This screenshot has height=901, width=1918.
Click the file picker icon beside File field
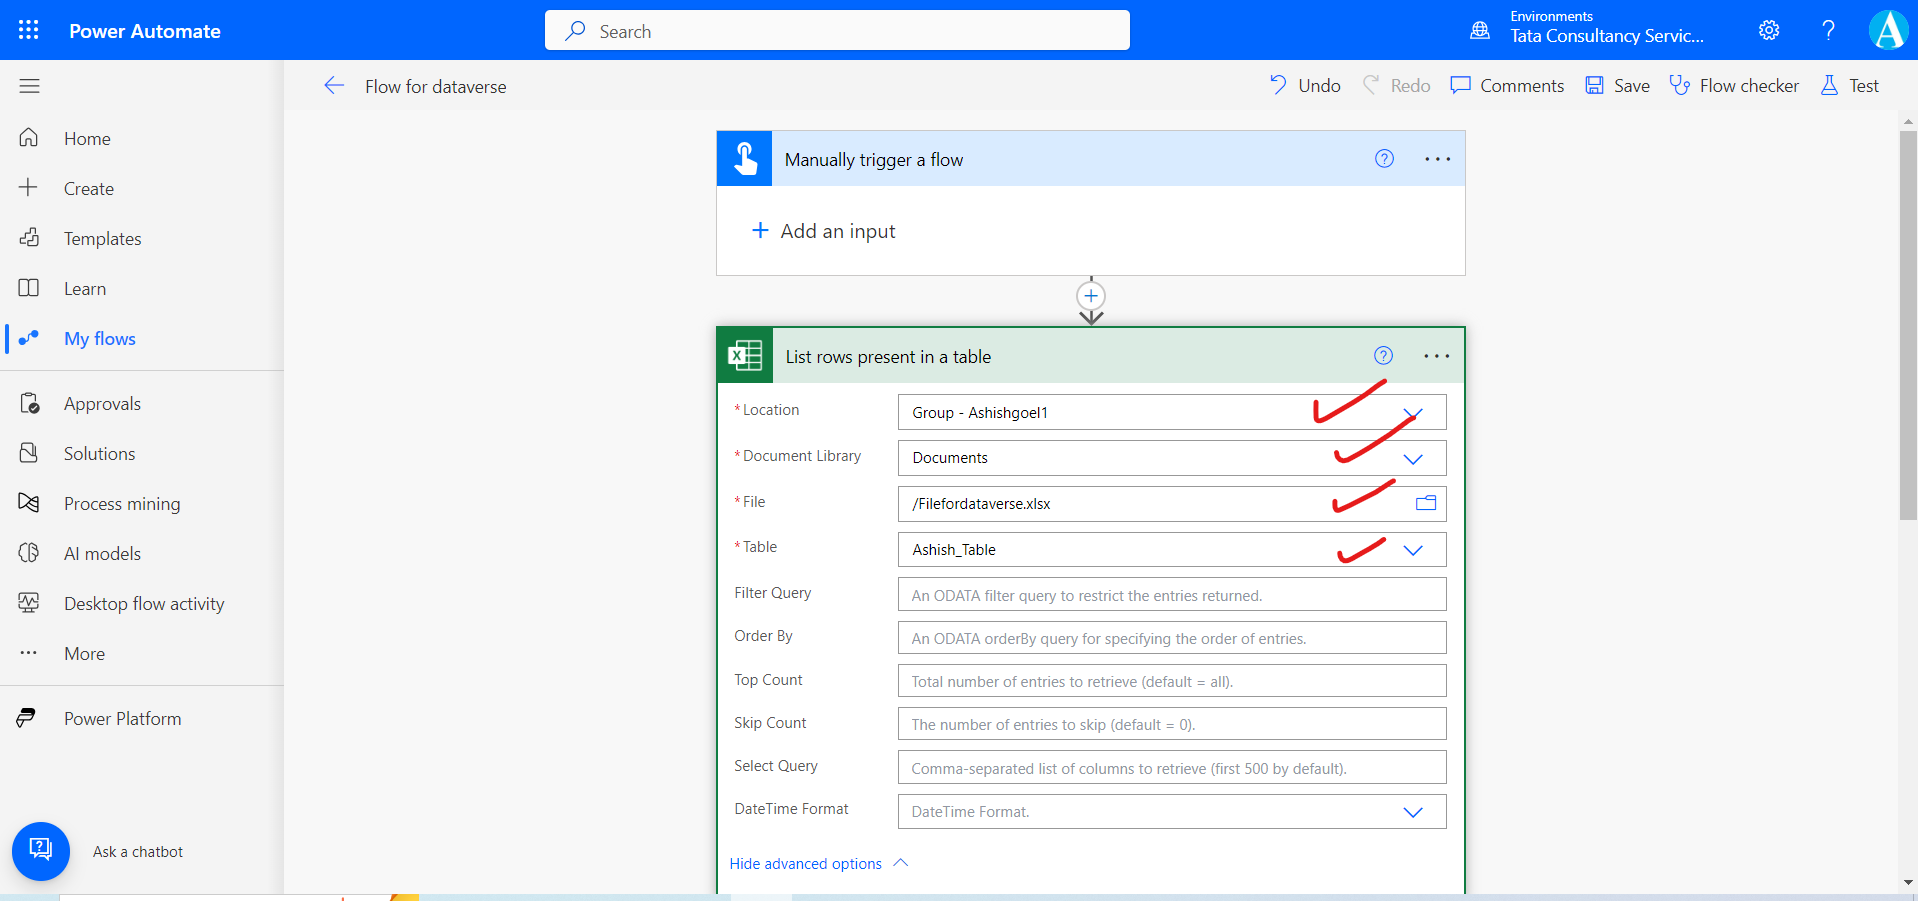(x=1425, y=503)
